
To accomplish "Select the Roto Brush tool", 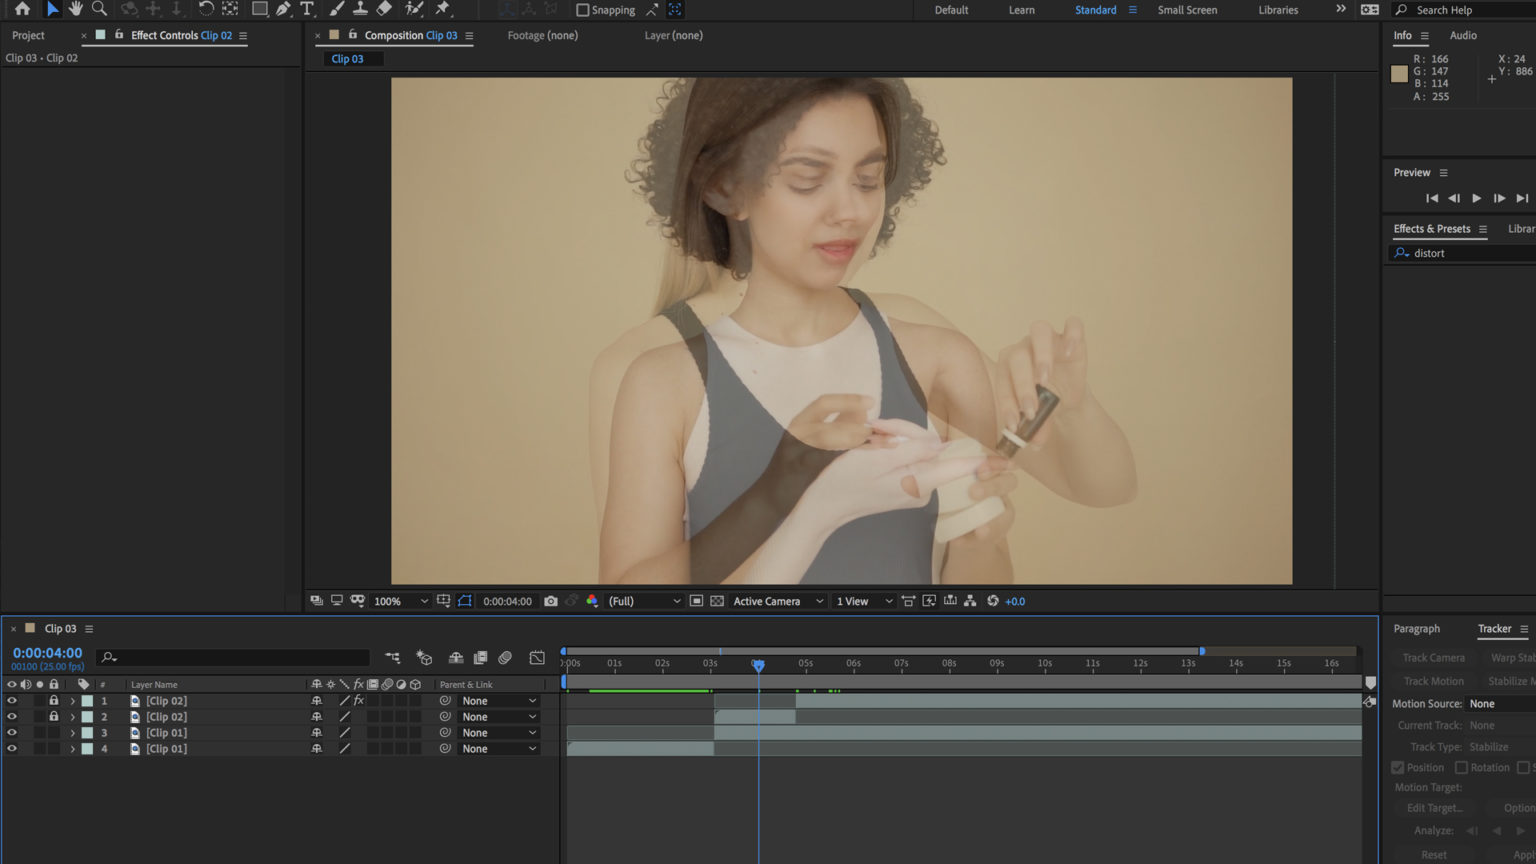I will pos(414,10).
